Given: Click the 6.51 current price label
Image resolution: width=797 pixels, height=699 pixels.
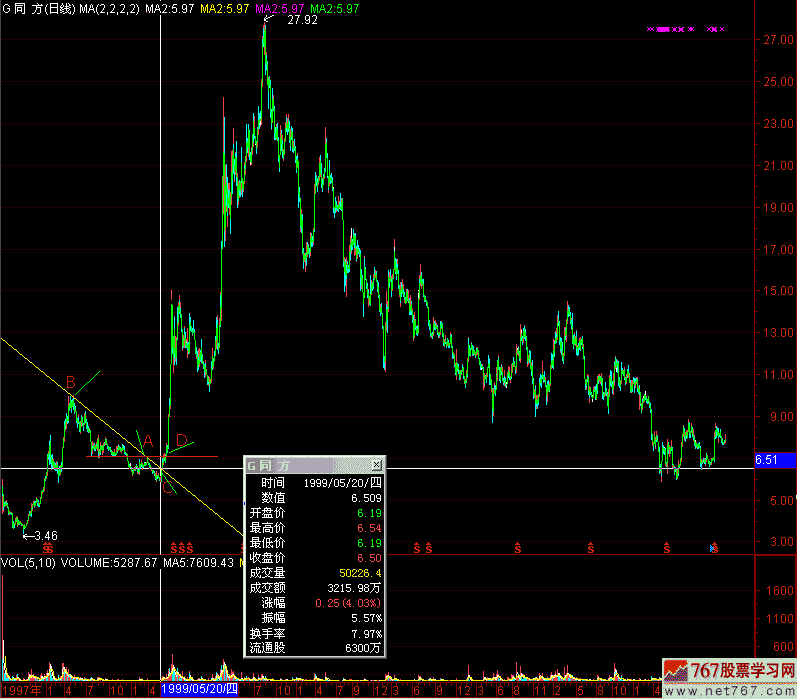Looking at the screenshot, I should point(767,460).
